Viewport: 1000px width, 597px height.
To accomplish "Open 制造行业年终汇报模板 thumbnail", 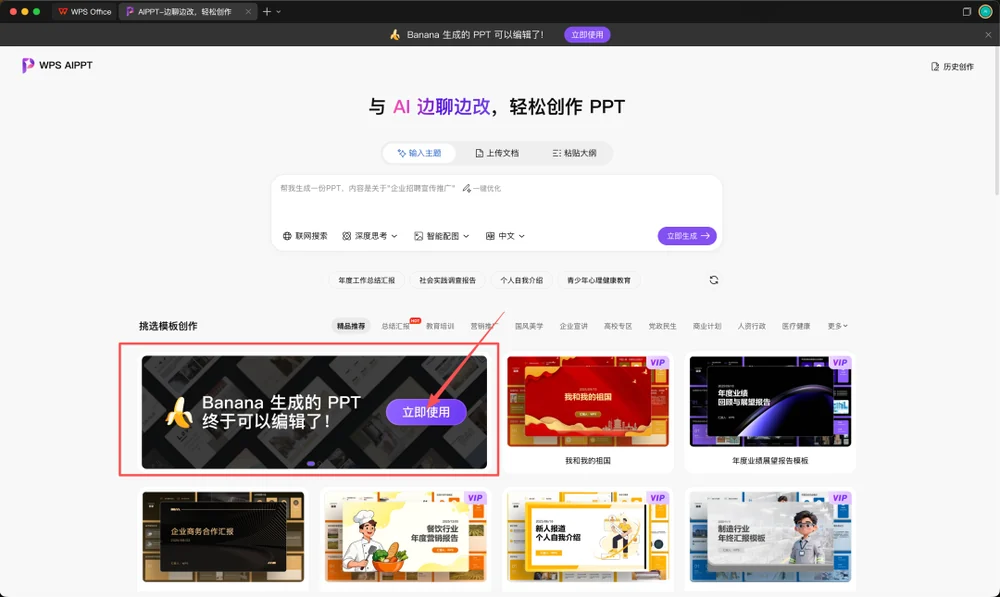I will click(770, 537).
